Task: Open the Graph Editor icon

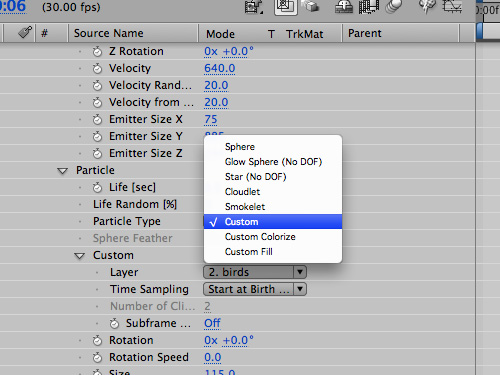Action: tap(452, 6)
